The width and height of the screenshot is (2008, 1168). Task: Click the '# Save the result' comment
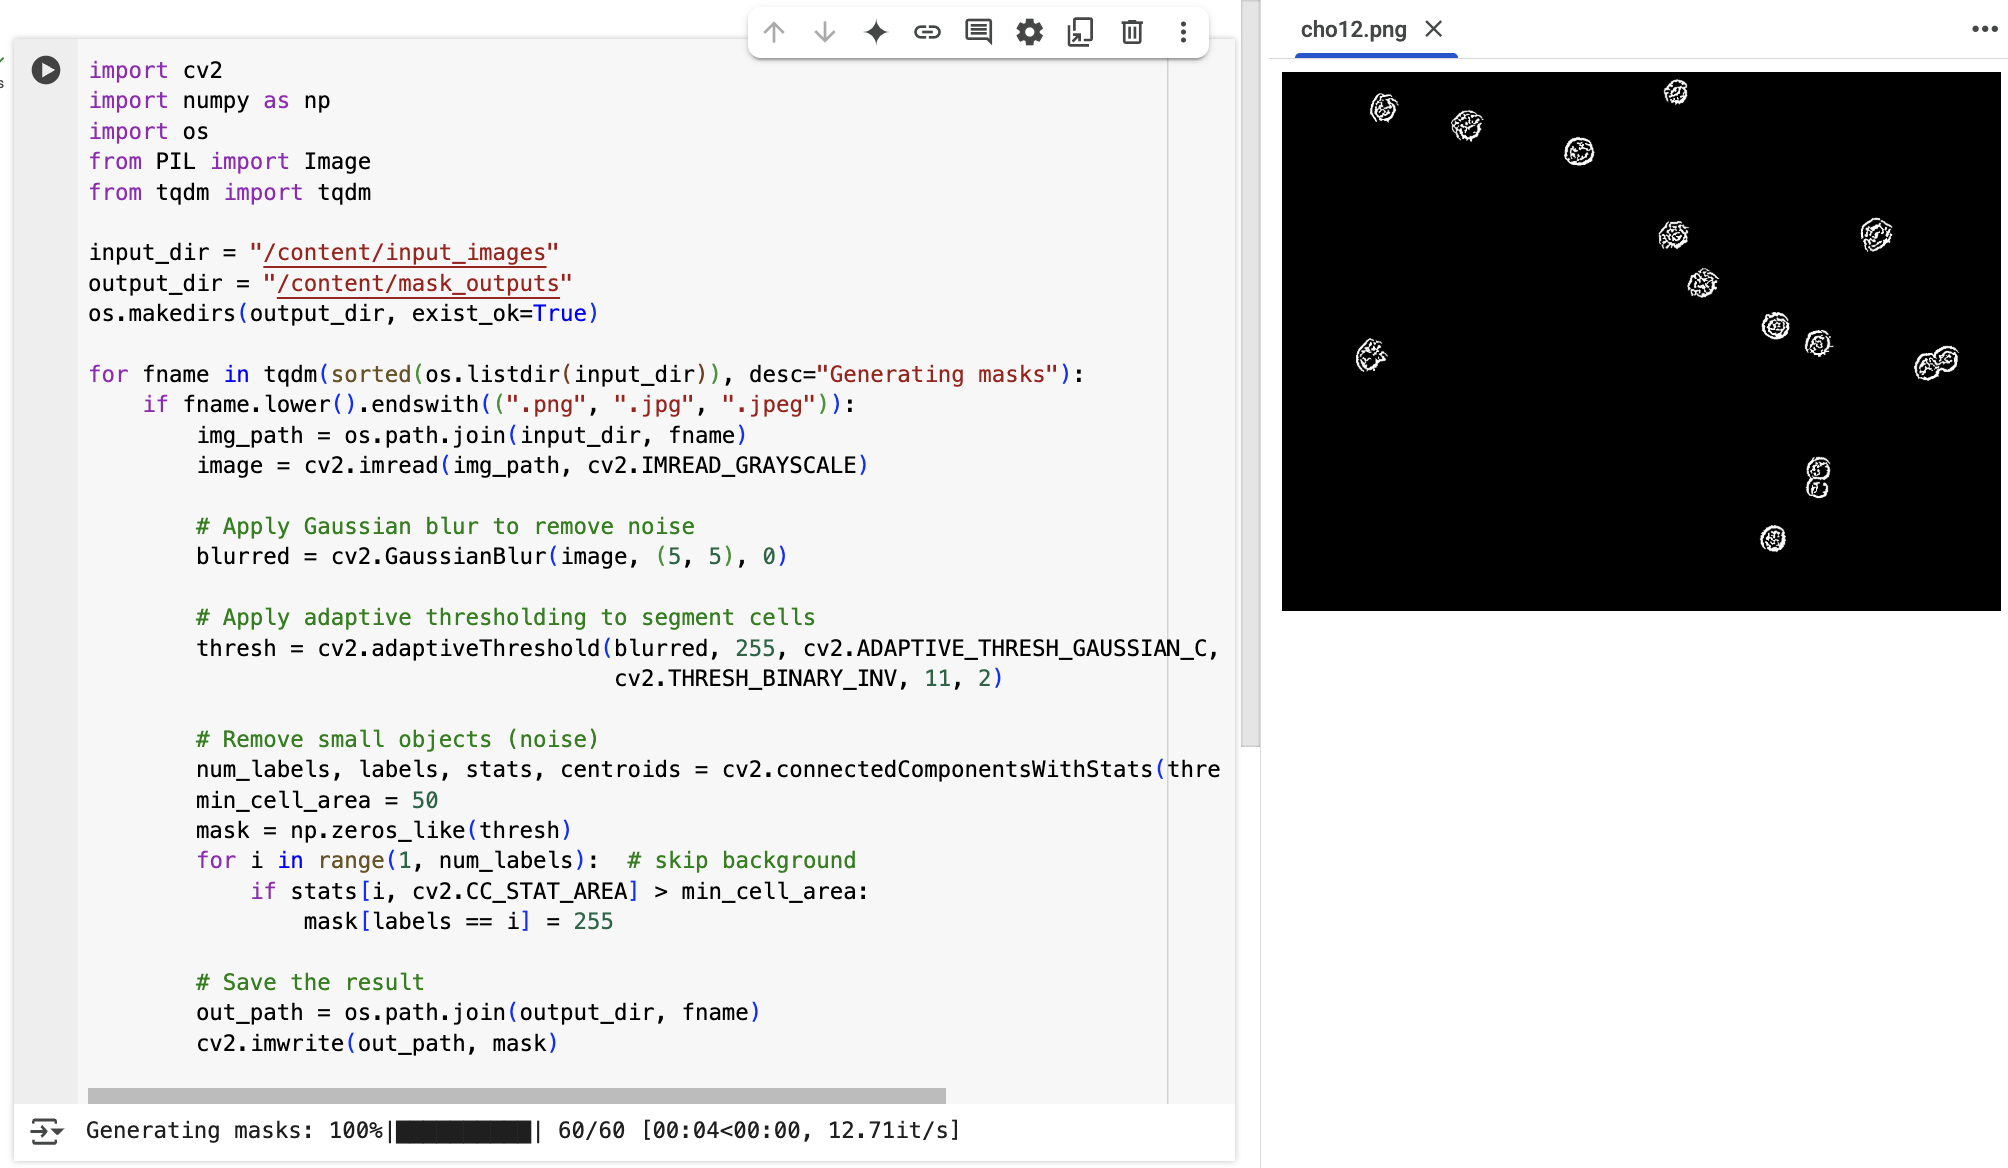pos(310,983)
